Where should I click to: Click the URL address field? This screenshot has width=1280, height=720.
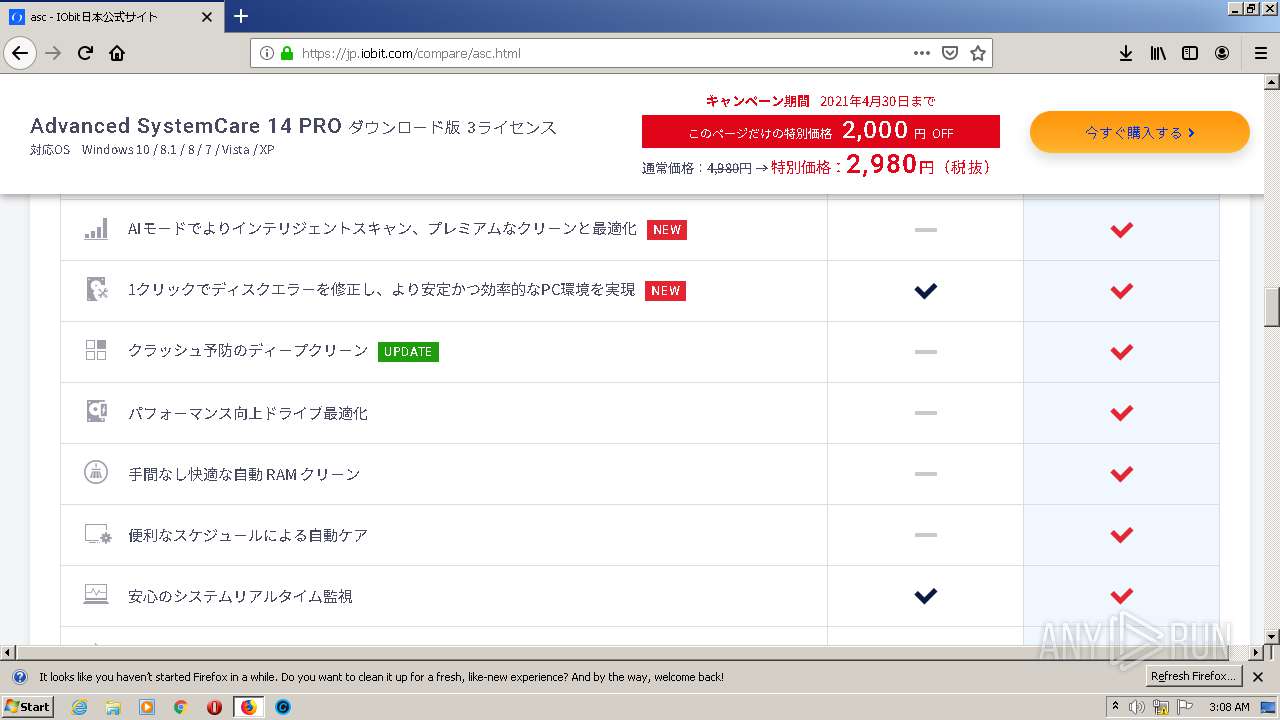pyautogui.click(x=600, y=53)
